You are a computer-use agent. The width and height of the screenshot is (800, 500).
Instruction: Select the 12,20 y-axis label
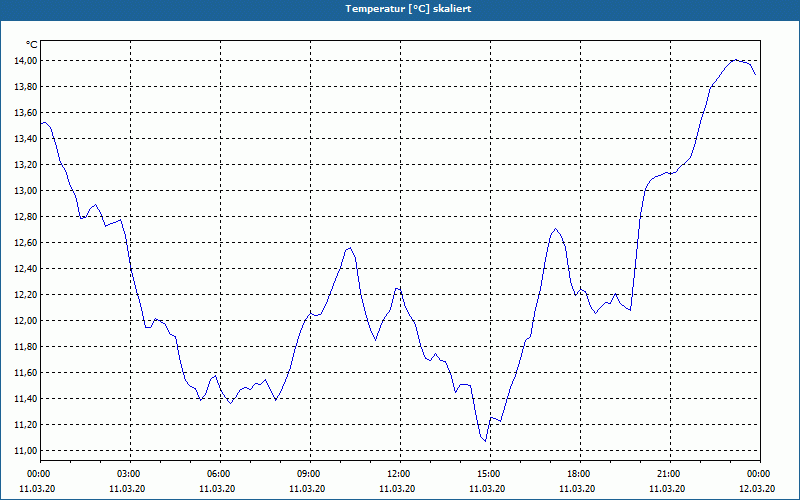tap(25, 295)
